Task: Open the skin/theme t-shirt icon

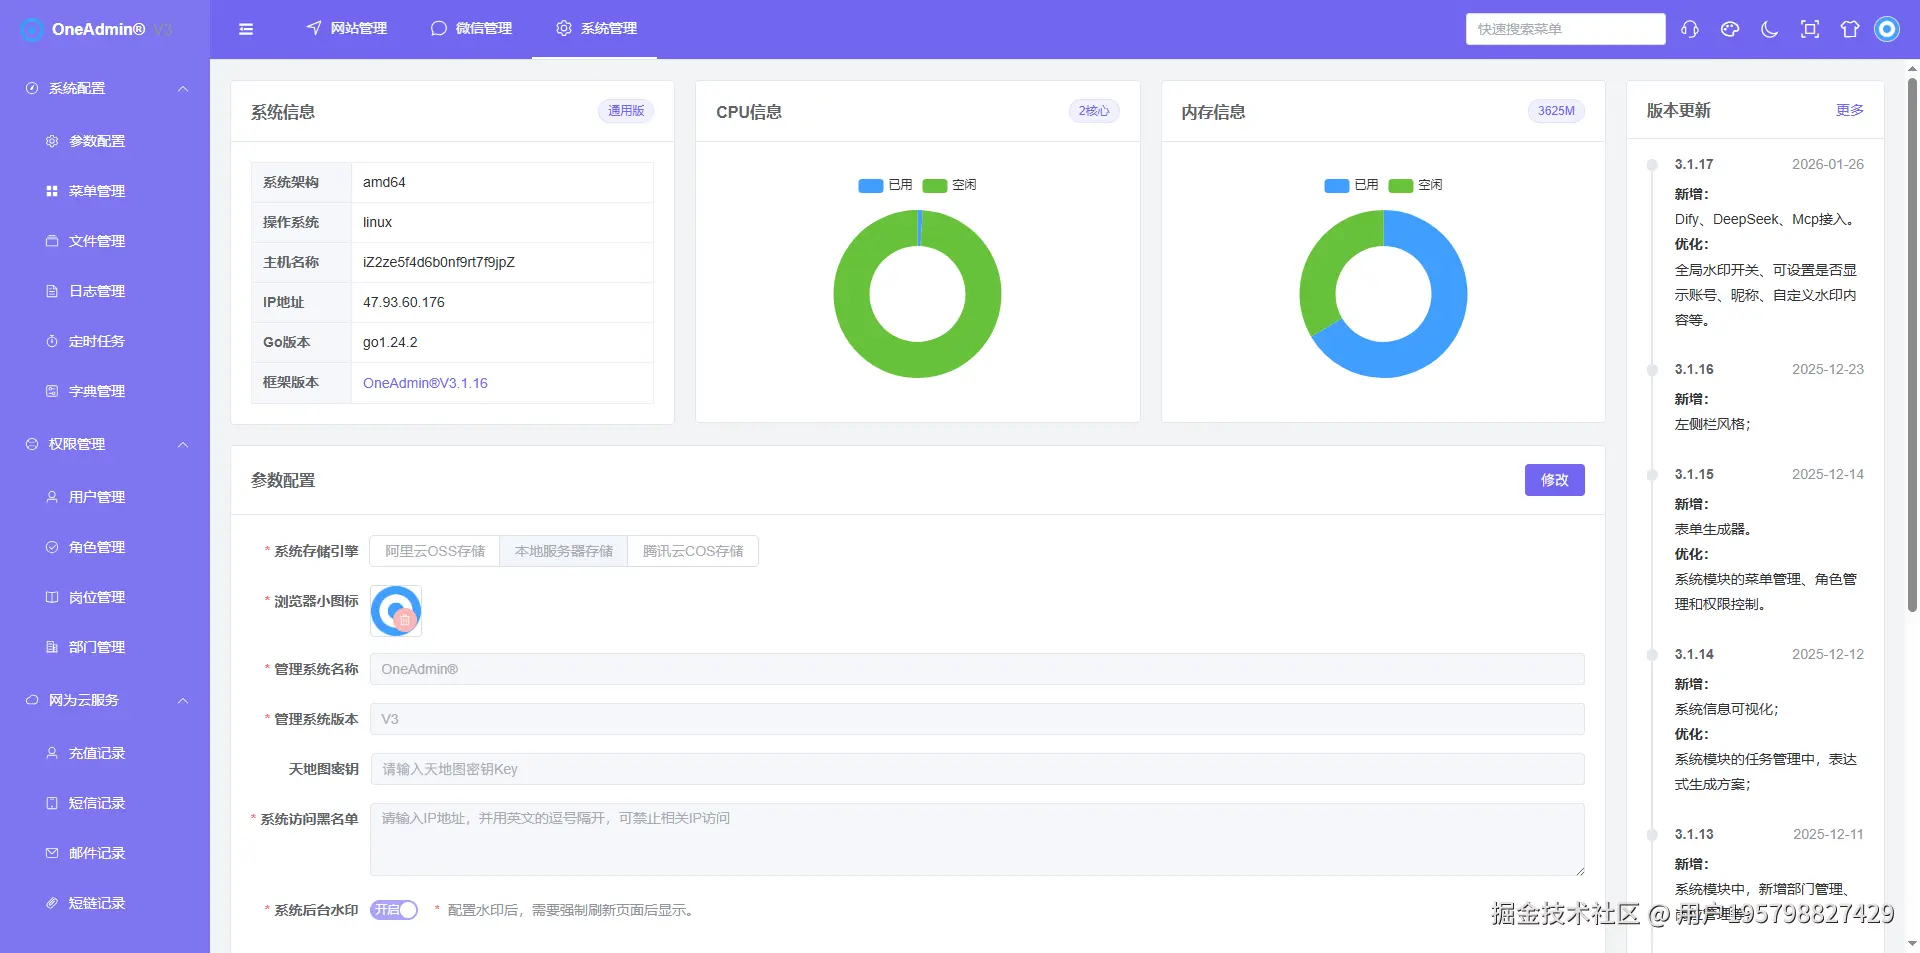Action: [1849, 29]
